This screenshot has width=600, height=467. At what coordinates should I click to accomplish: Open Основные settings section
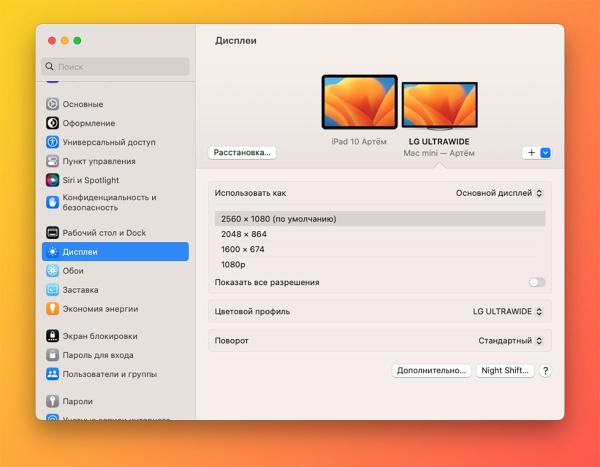coord(115,104)
